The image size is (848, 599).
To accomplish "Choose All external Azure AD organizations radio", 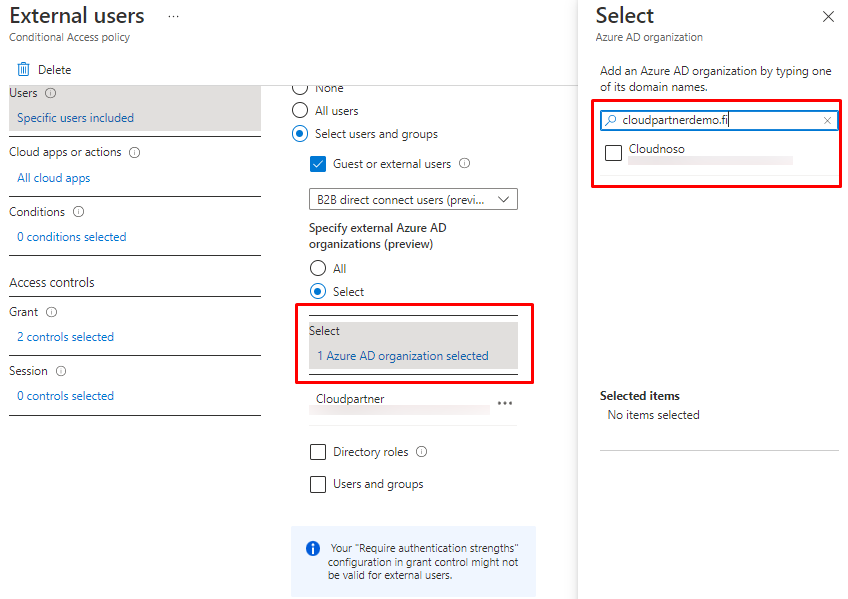I will tap(318, 269).
